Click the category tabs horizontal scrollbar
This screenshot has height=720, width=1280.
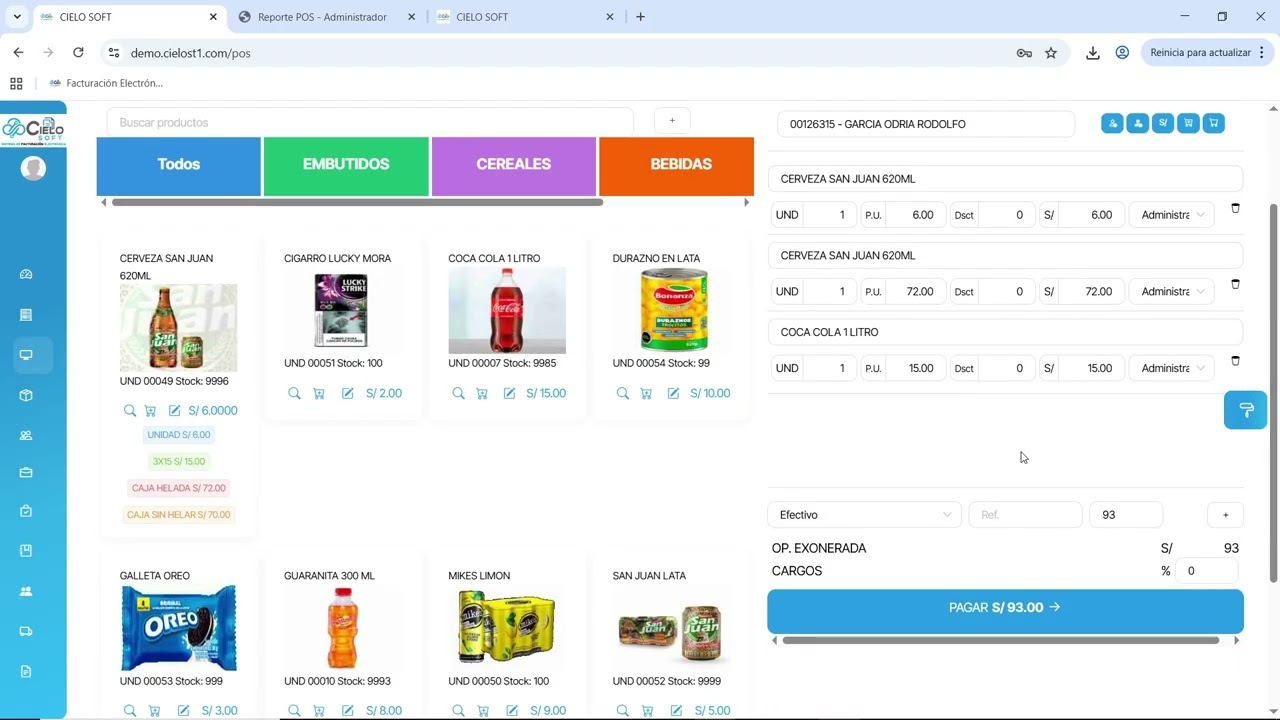tap(357, 202)
